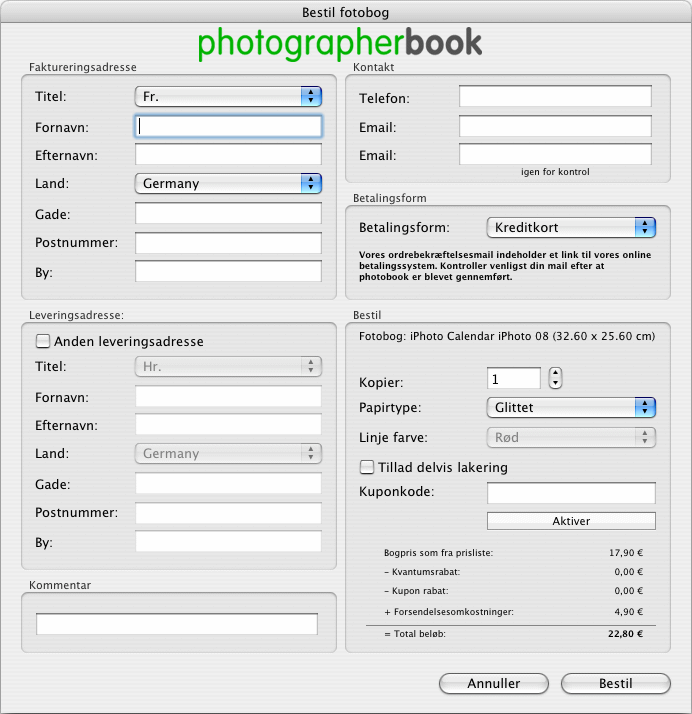The width and height of the screenshot is (692, 714).
Task: Click the billing Gade input field
Action: (x=228, y=214)
